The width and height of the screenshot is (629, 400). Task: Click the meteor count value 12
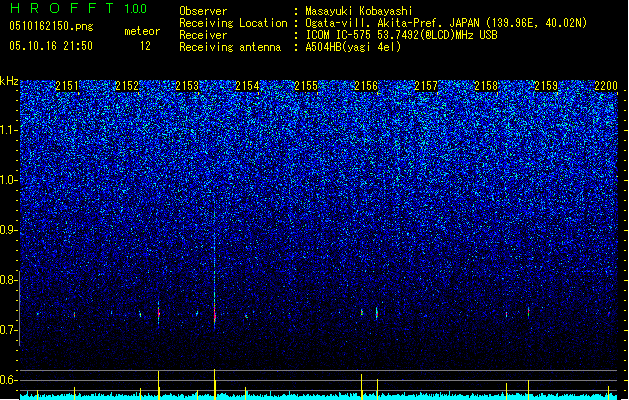(x=145, y=46)
